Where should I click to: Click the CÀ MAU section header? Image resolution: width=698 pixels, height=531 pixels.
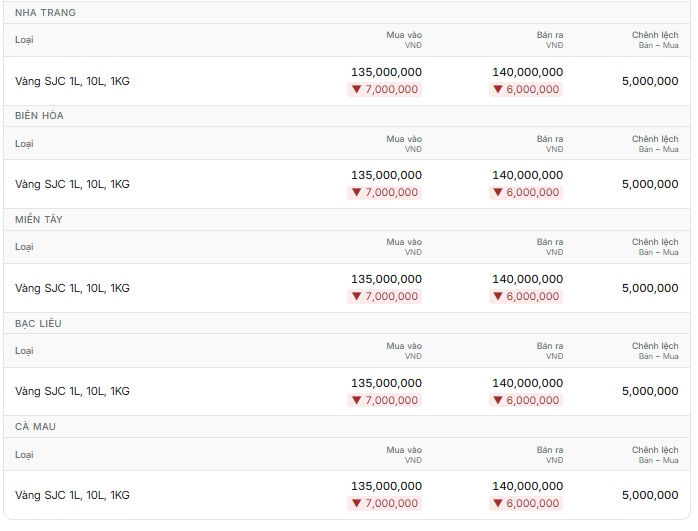point(35,426)
